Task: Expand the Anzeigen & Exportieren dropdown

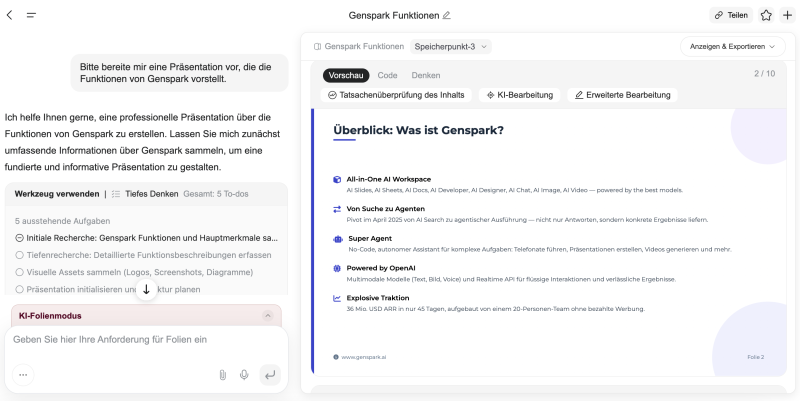Action: 732,46
